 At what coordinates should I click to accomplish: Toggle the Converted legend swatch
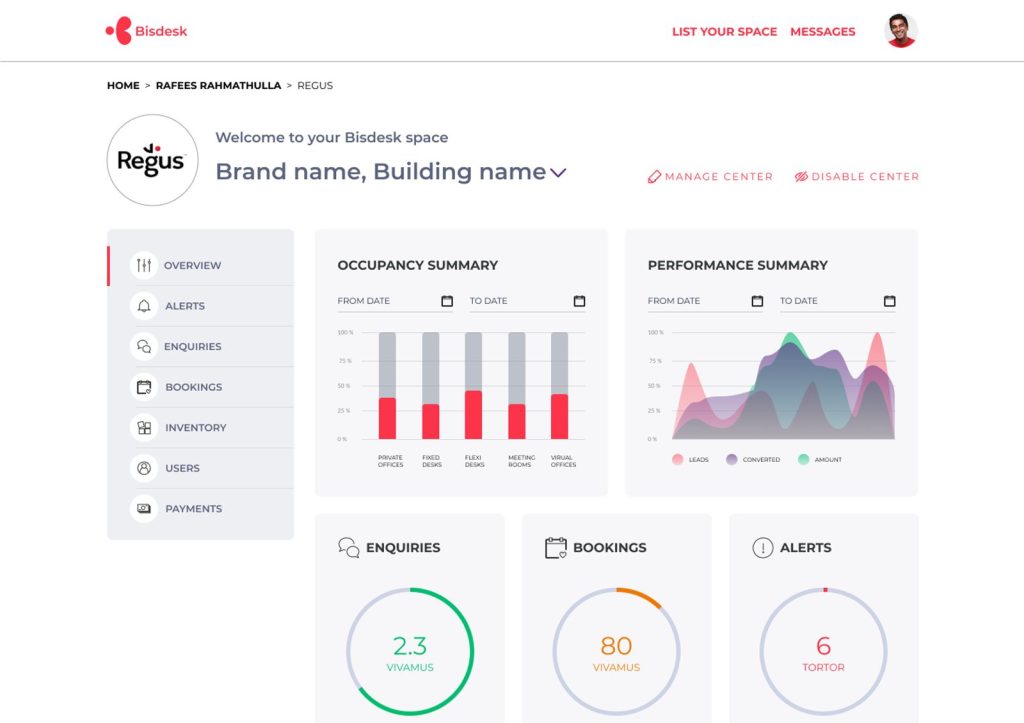(x=732, y=460)
